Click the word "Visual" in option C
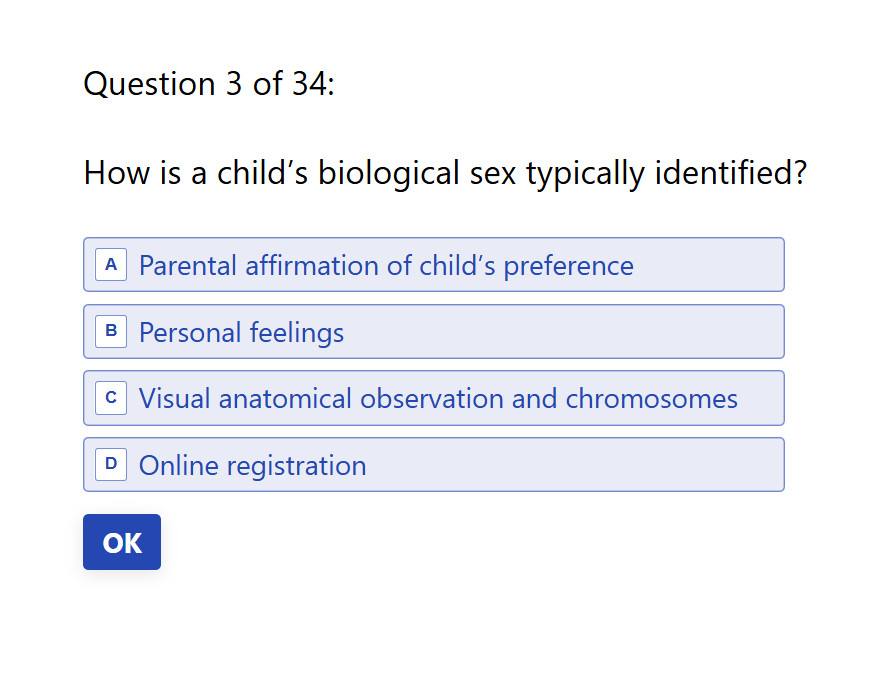The height and width of the screenshot is (680, 877). [175, 399]
